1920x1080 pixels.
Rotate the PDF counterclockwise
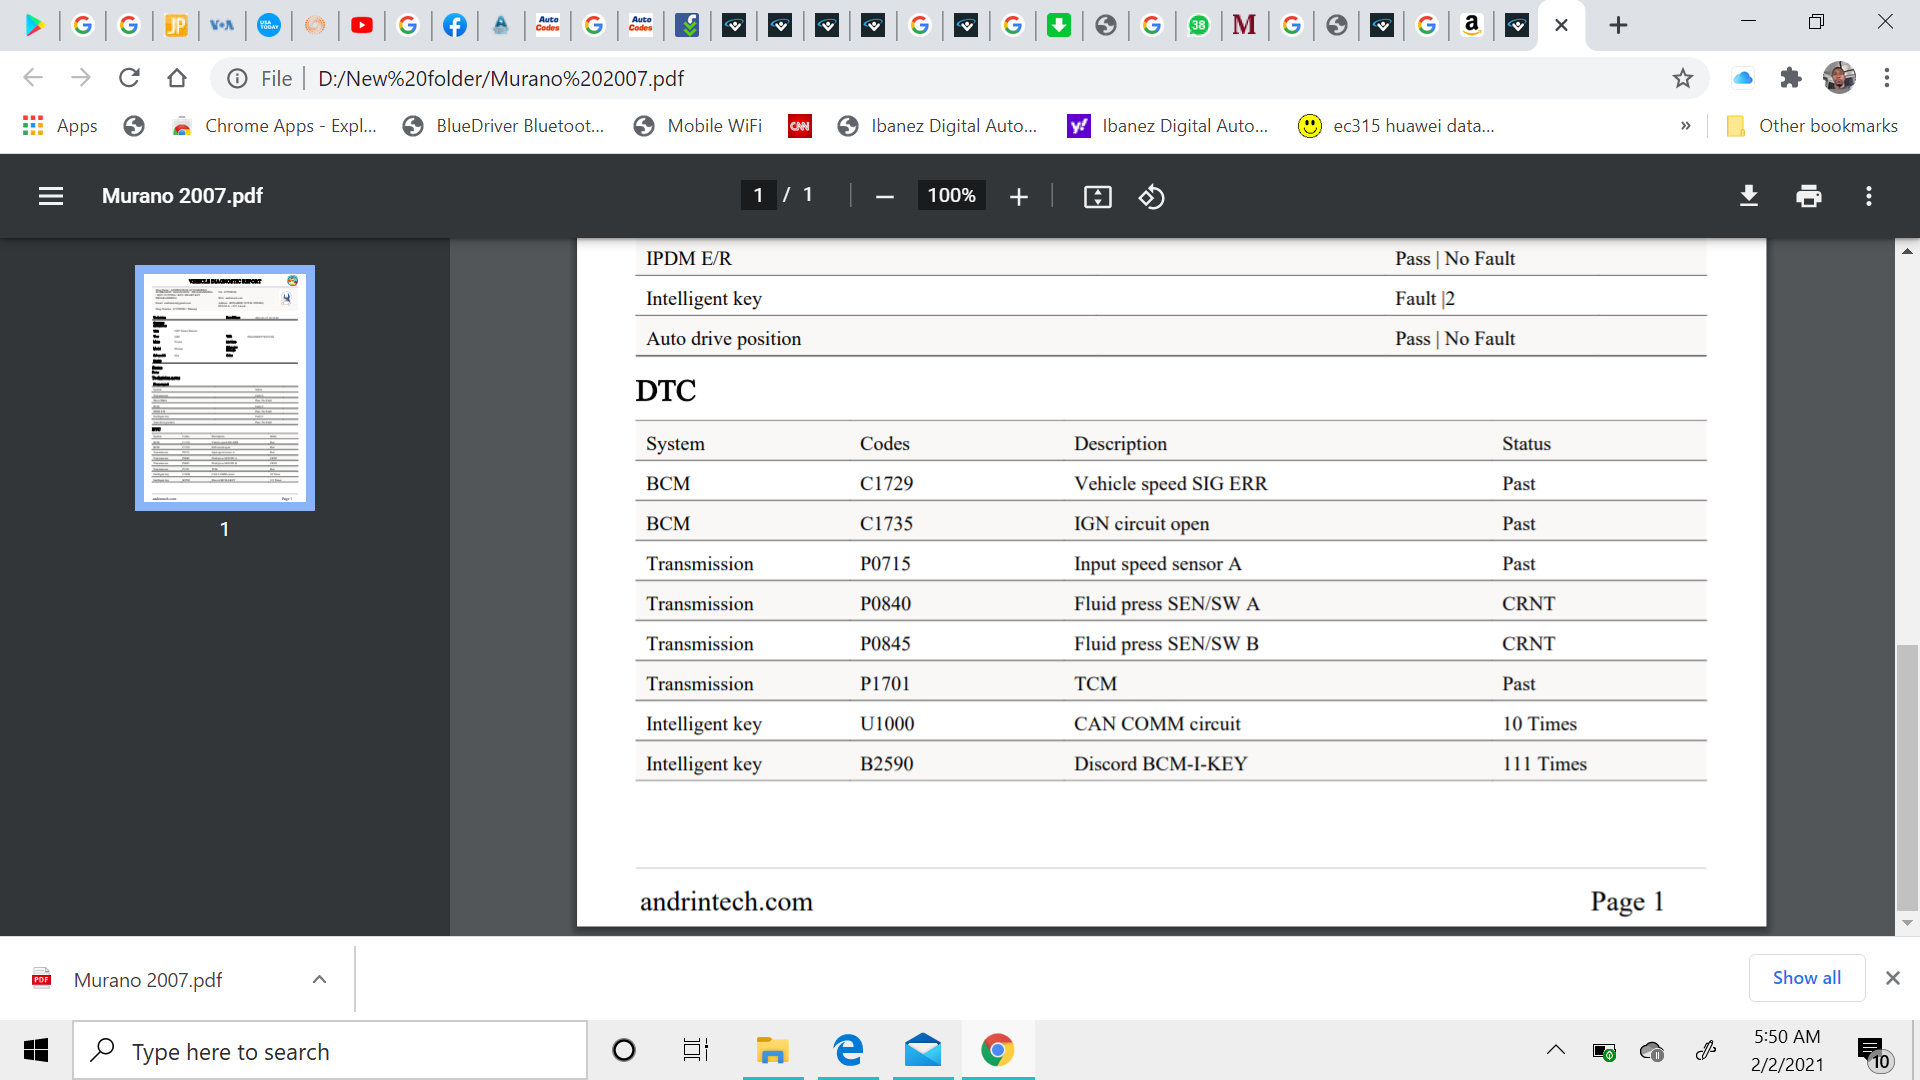(x=1151, y=197)
